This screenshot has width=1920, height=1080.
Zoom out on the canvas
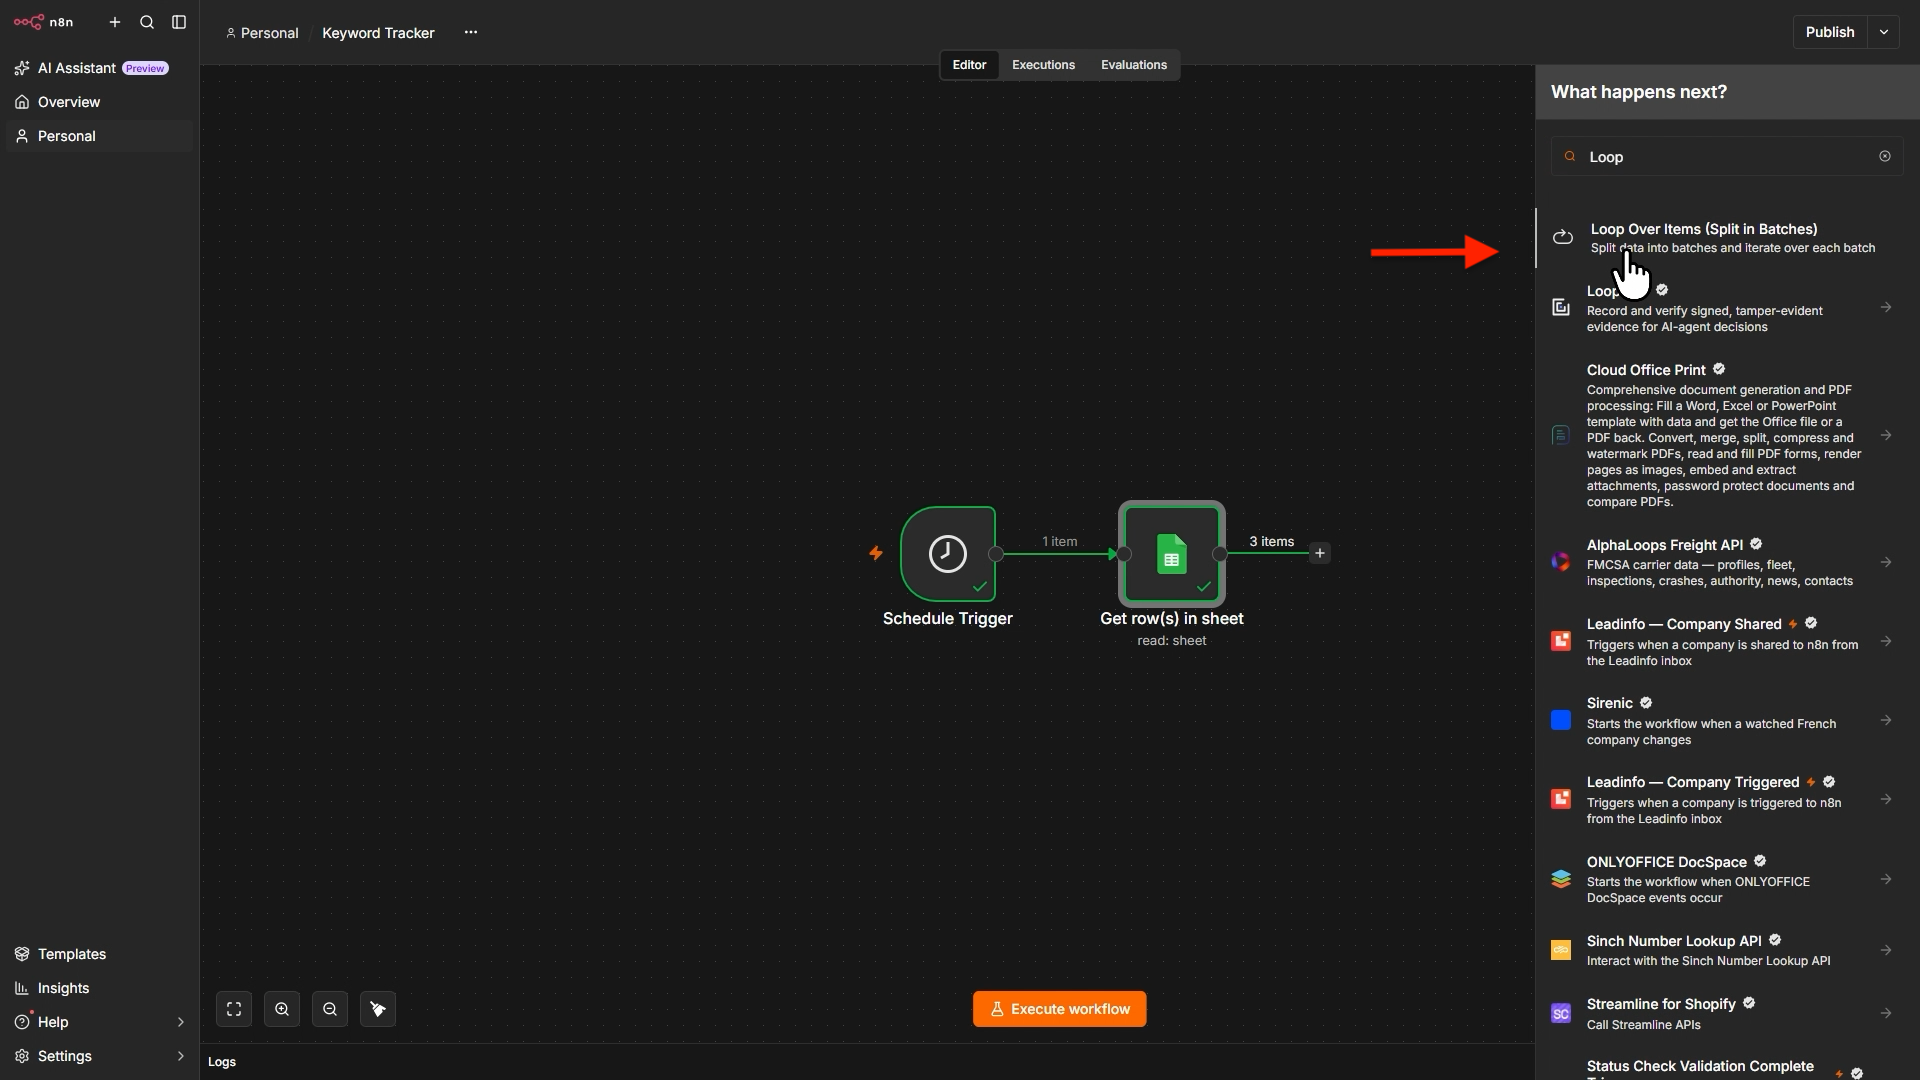[330, 1009]
